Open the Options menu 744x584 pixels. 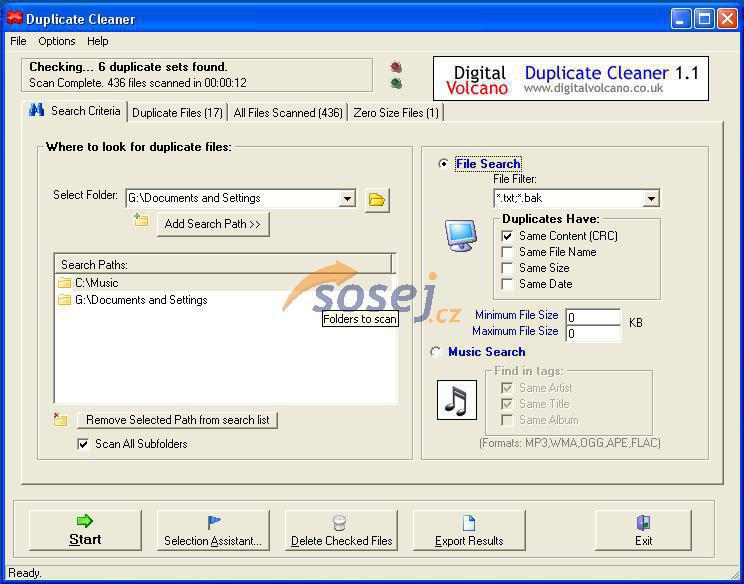(x=57, y=41)
